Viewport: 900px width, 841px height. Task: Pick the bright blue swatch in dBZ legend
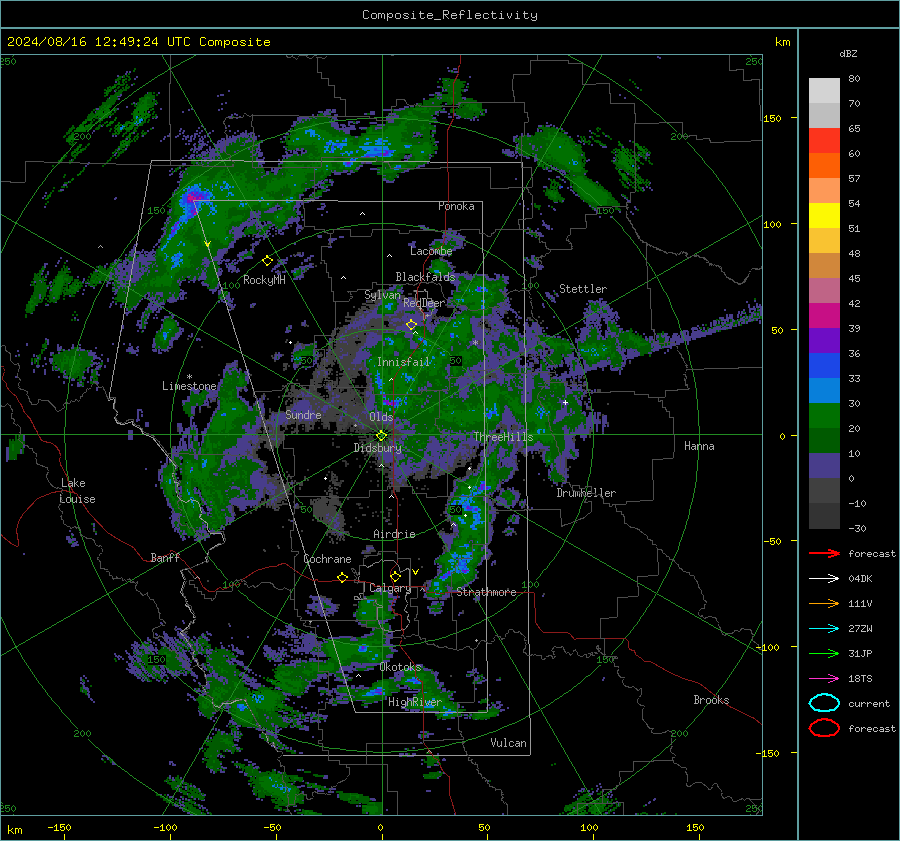click(x=824, y=365)
